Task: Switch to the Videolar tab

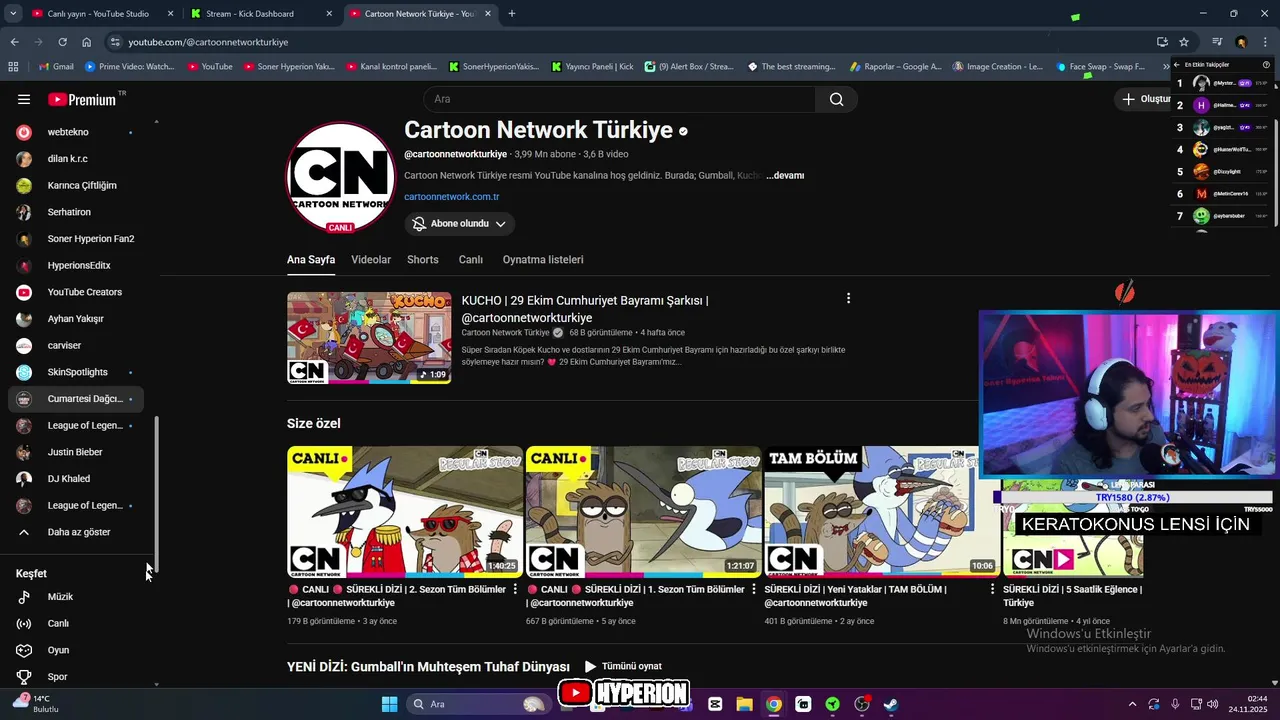Action: pos(371,260)
